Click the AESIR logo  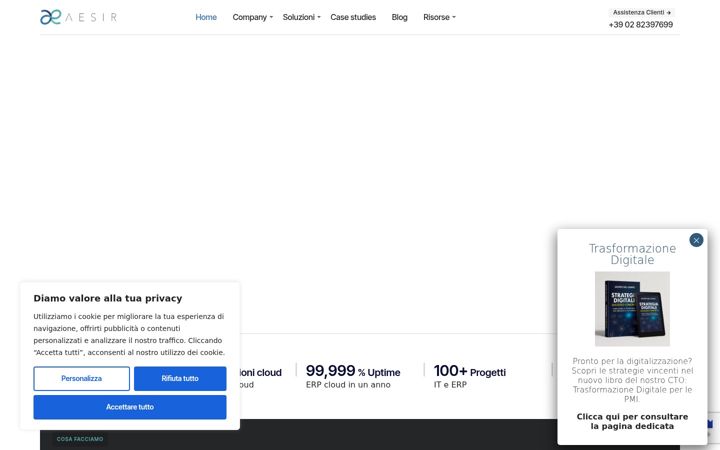coord(79,17)
